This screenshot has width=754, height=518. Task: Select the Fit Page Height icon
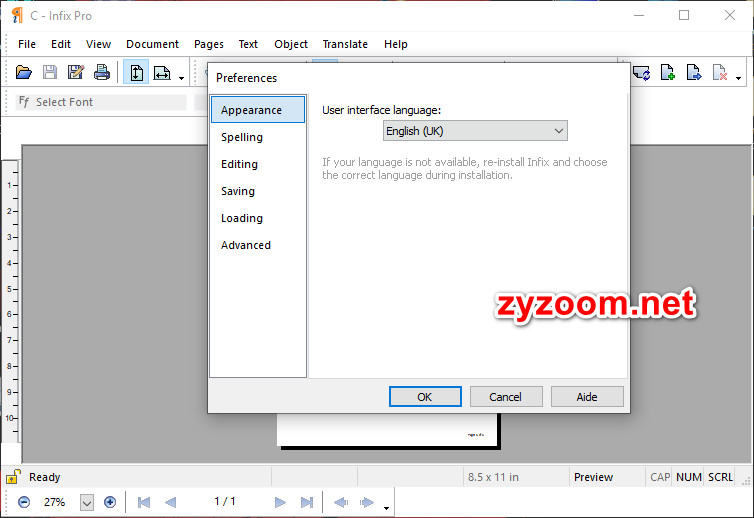point(136,73)
